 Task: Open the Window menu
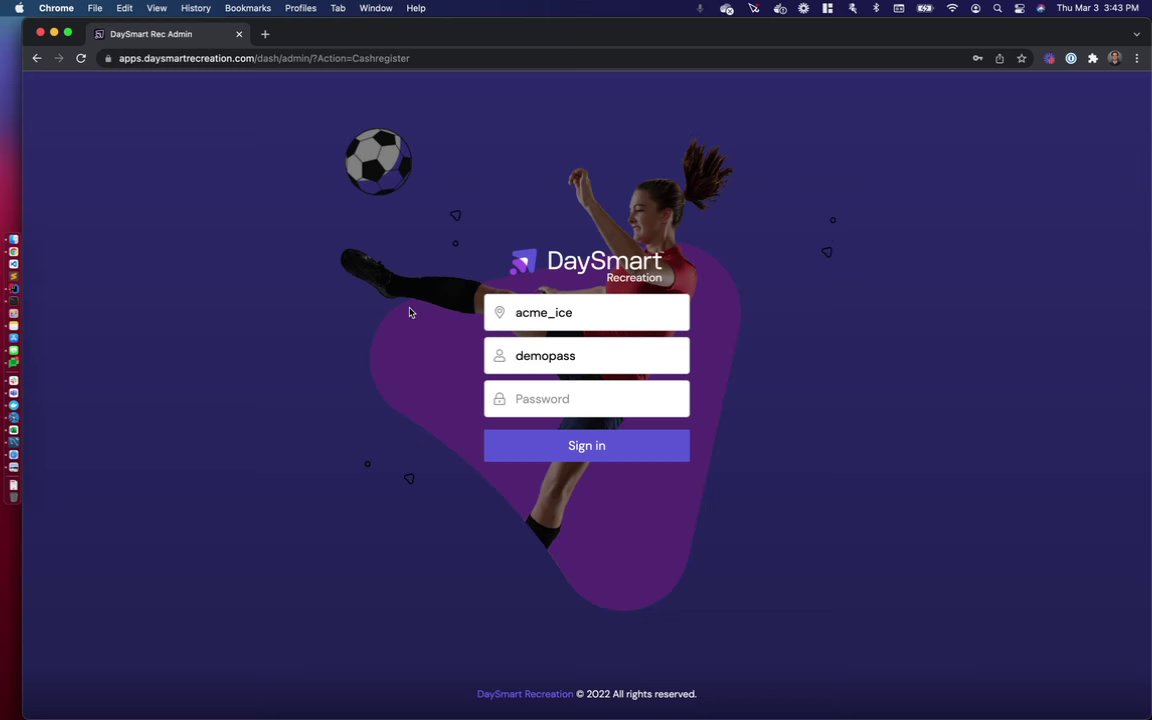pos(375,8)
